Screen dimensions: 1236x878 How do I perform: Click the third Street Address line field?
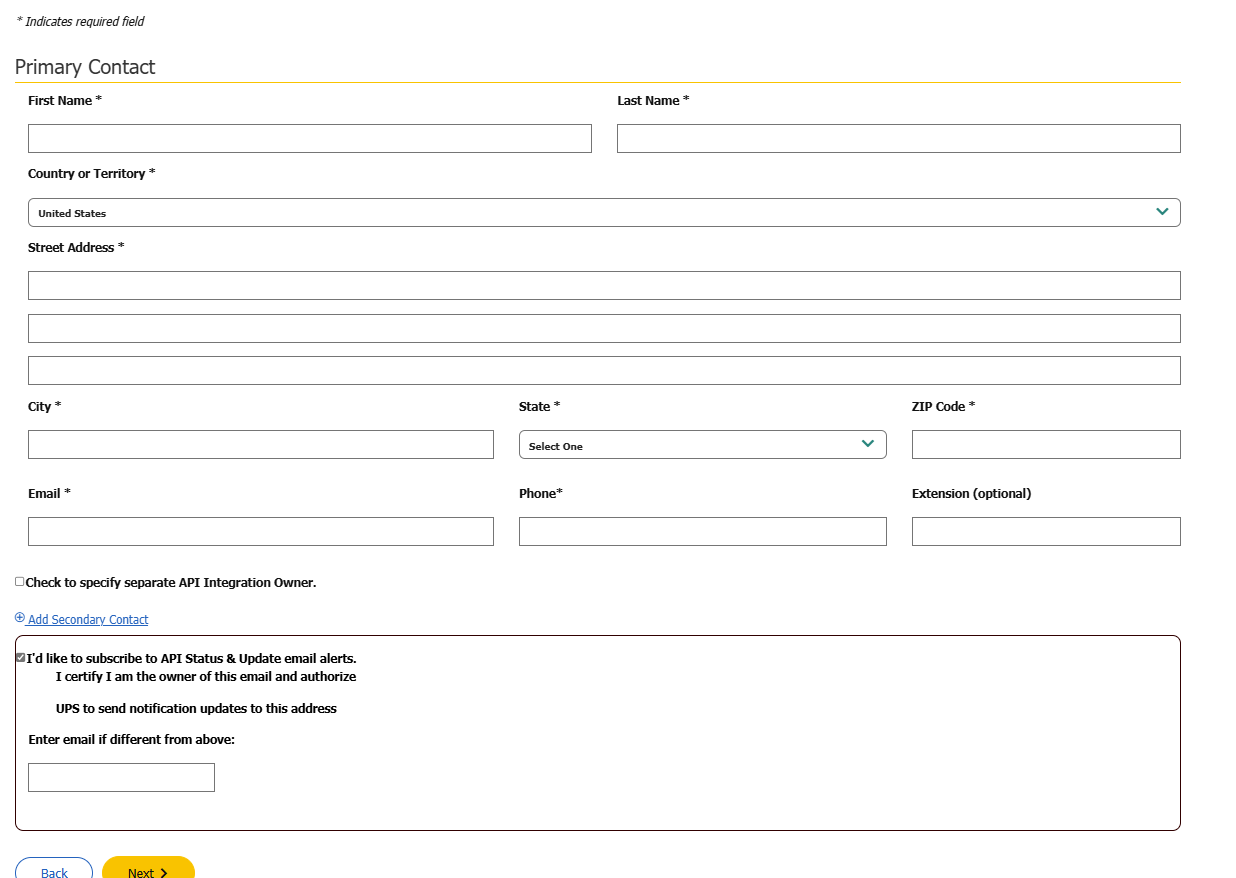604,370
